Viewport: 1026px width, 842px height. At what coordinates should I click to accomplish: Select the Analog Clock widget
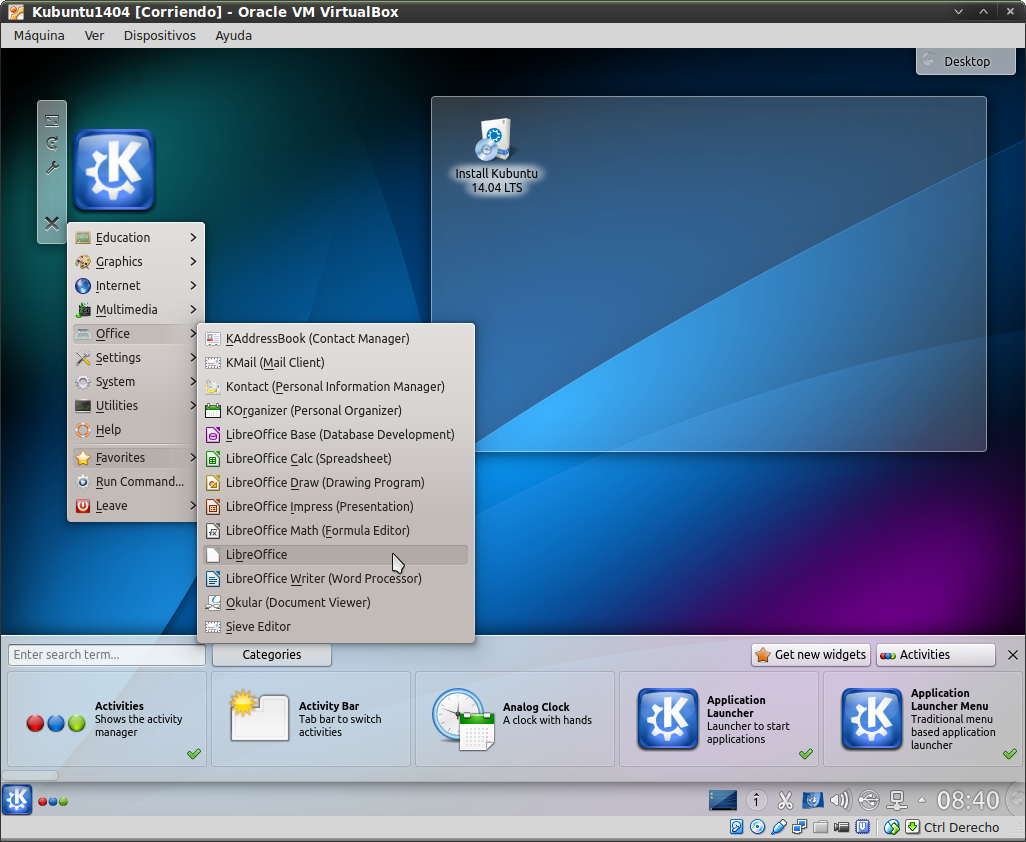click(512, 719)
